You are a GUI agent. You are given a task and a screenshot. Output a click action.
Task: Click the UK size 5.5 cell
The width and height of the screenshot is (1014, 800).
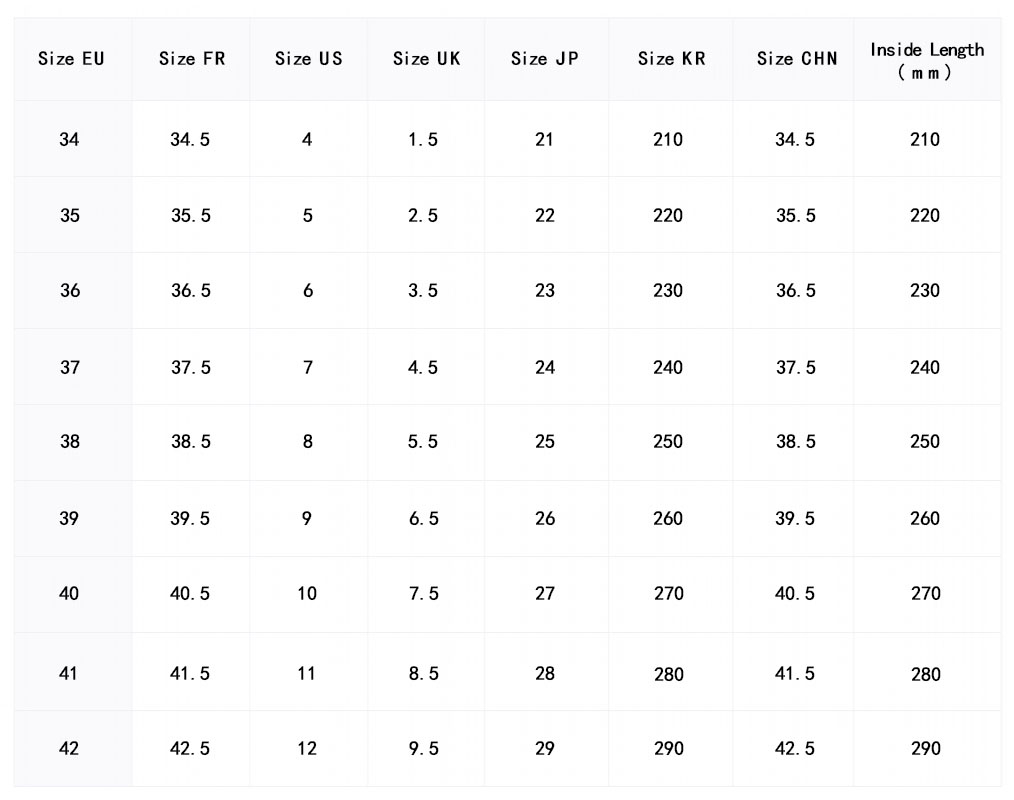(x=423, y=442)
